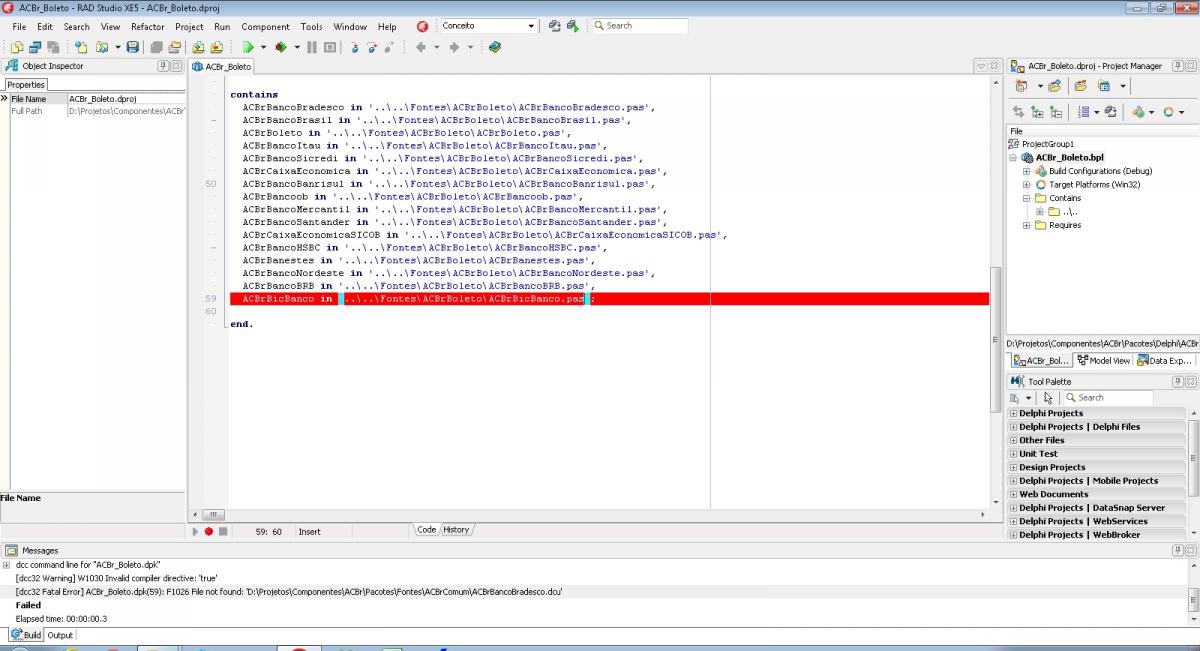Image resolution: width=1200 pixels, height=651 pixels.
Task: Click the IDE Insight search field
Action: 639,26
